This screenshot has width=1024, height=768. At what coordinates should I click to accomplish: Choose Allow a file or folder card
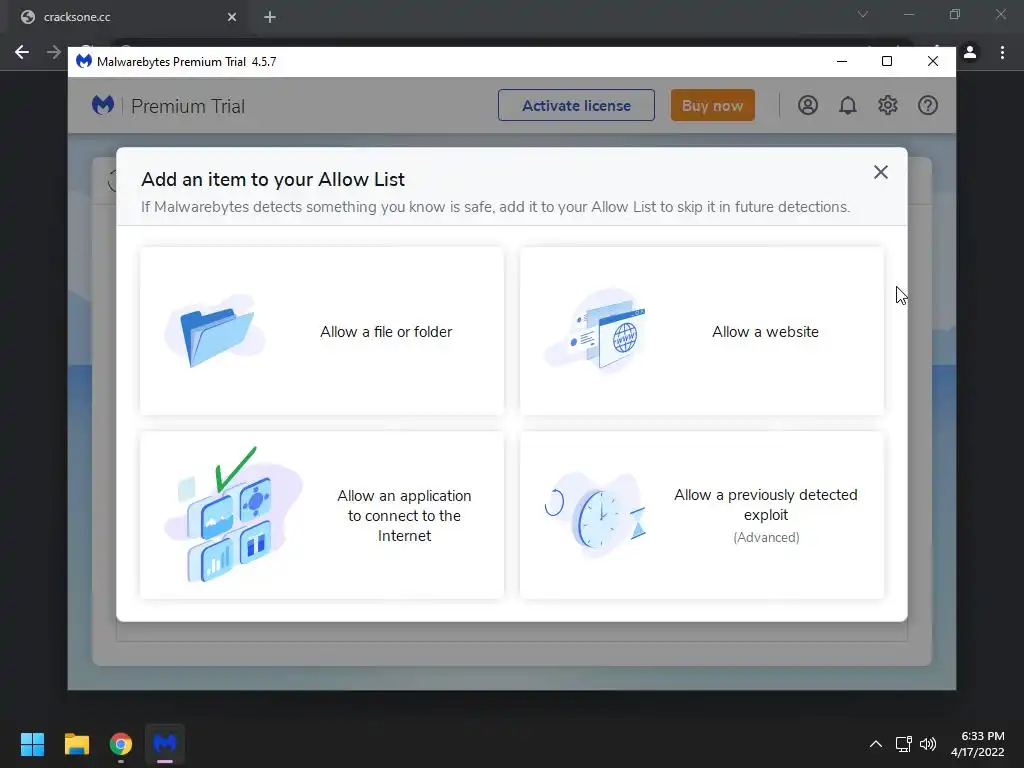point(322,331)
